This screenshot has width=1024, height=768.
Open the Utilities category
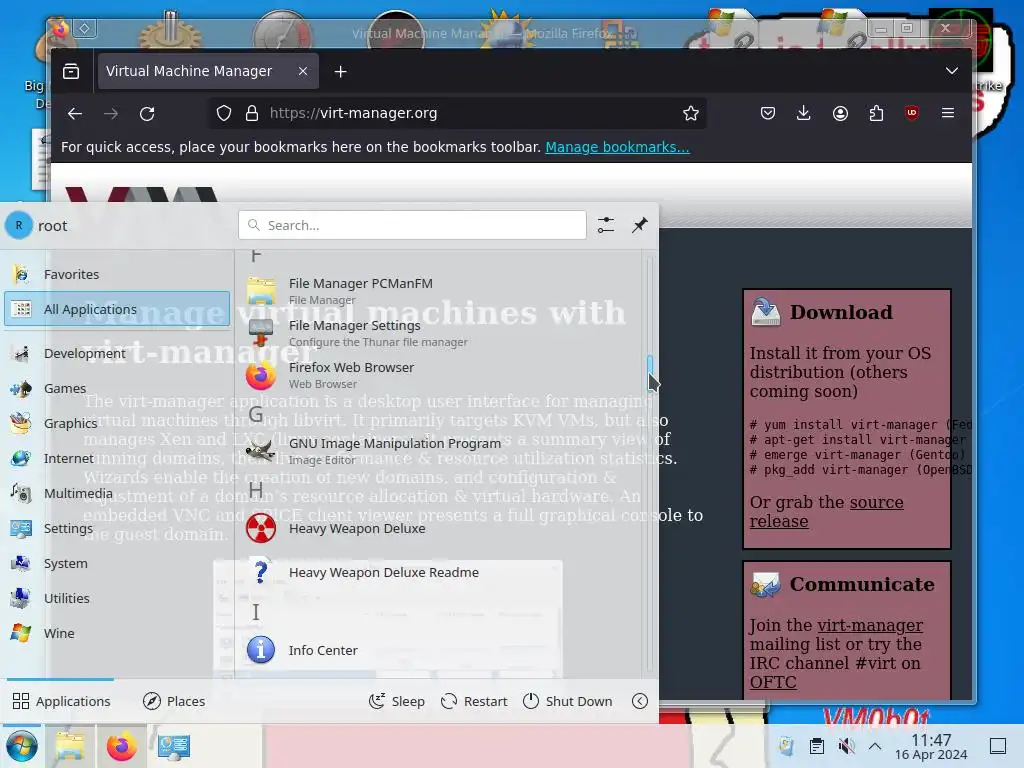[x=117, y=598]
